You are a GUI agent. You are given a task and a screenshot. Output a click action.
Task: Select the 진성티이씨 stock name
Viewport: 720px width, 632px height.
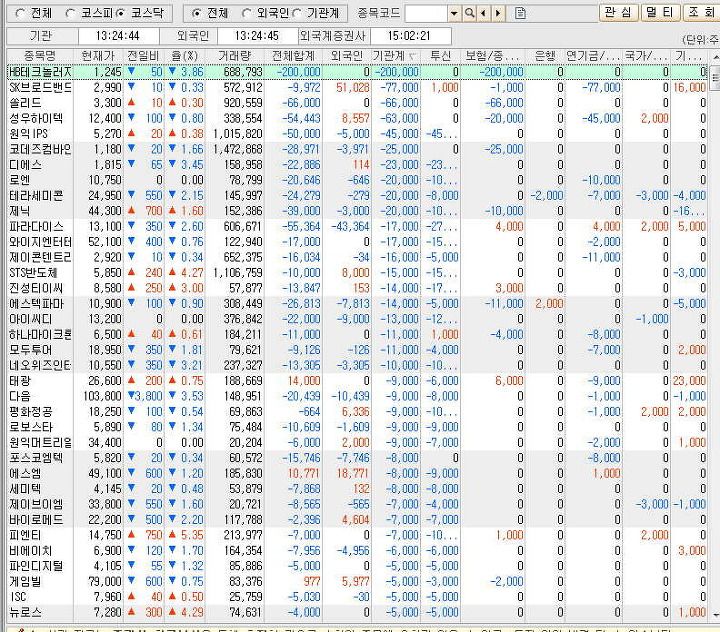36,288
